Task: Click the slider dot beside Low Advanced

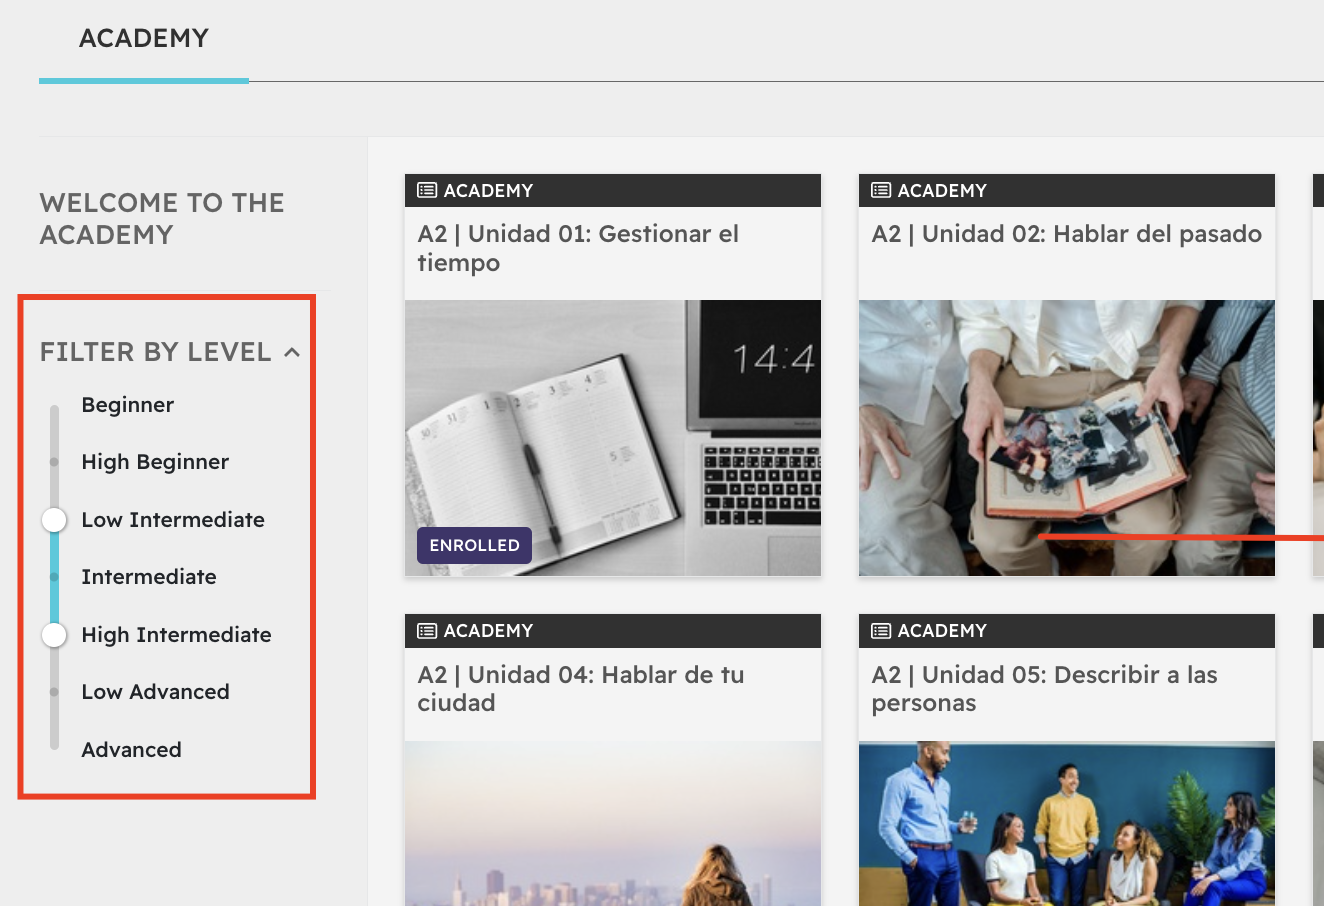Action: (x=54, y=692)
